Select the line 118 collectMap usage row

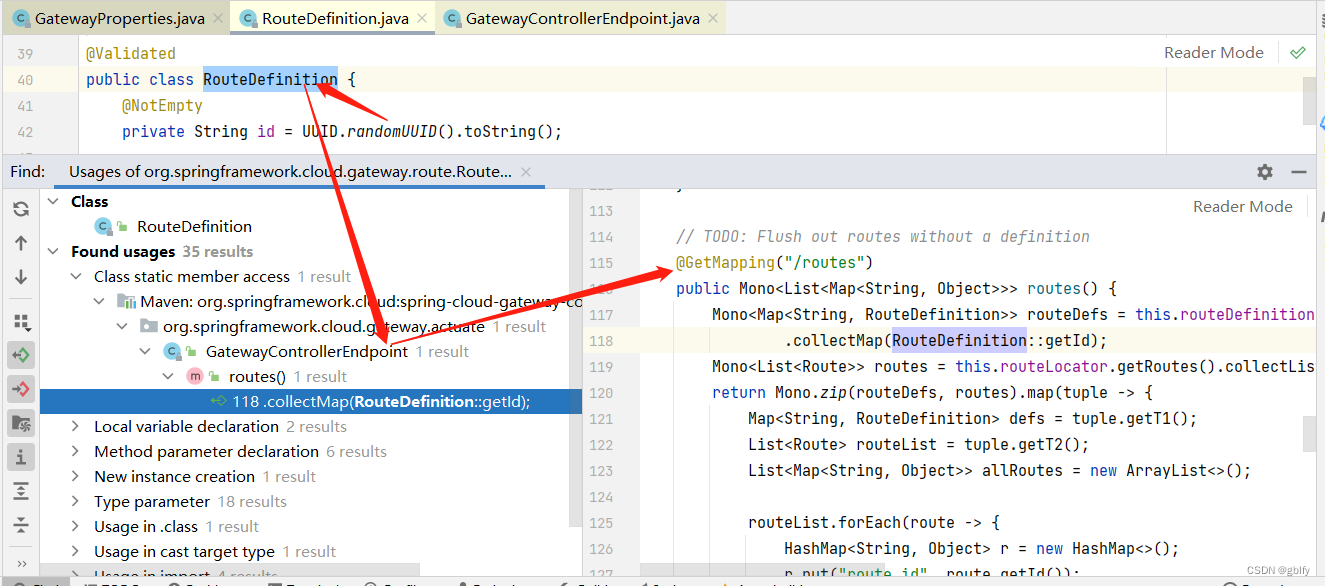(311, 401)
